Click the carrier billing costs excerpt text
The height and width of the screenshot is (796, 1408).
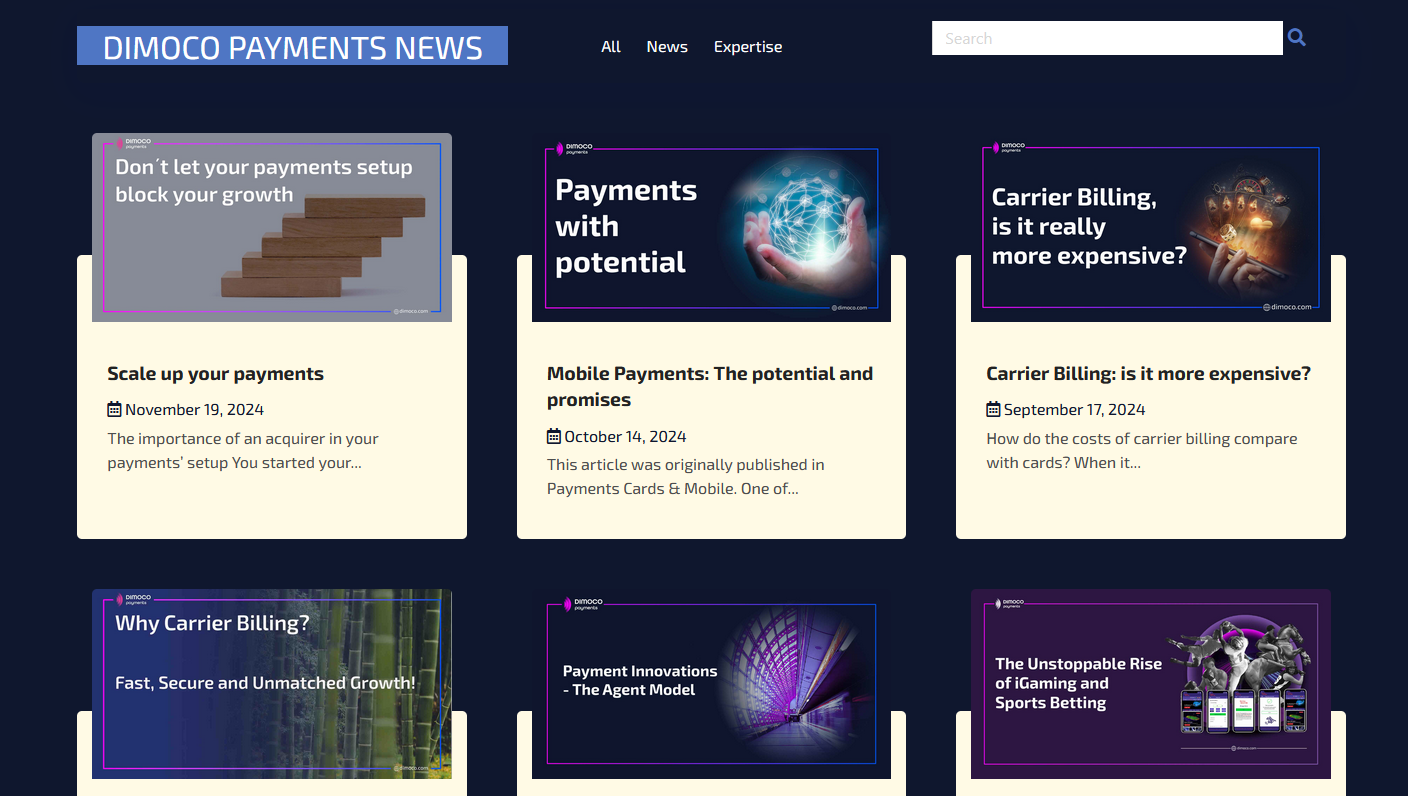click(1141, 451)
